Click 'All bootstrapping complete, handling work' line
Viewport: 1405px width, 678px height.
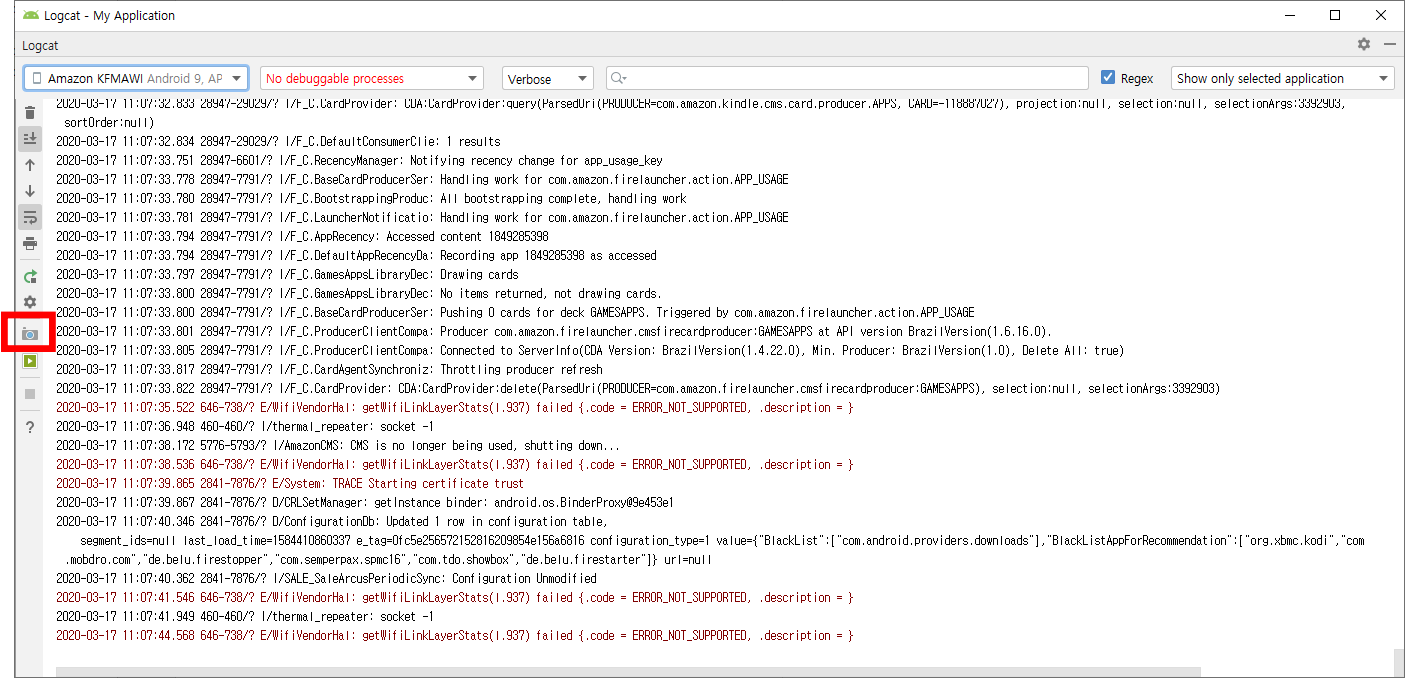point(371,198)
